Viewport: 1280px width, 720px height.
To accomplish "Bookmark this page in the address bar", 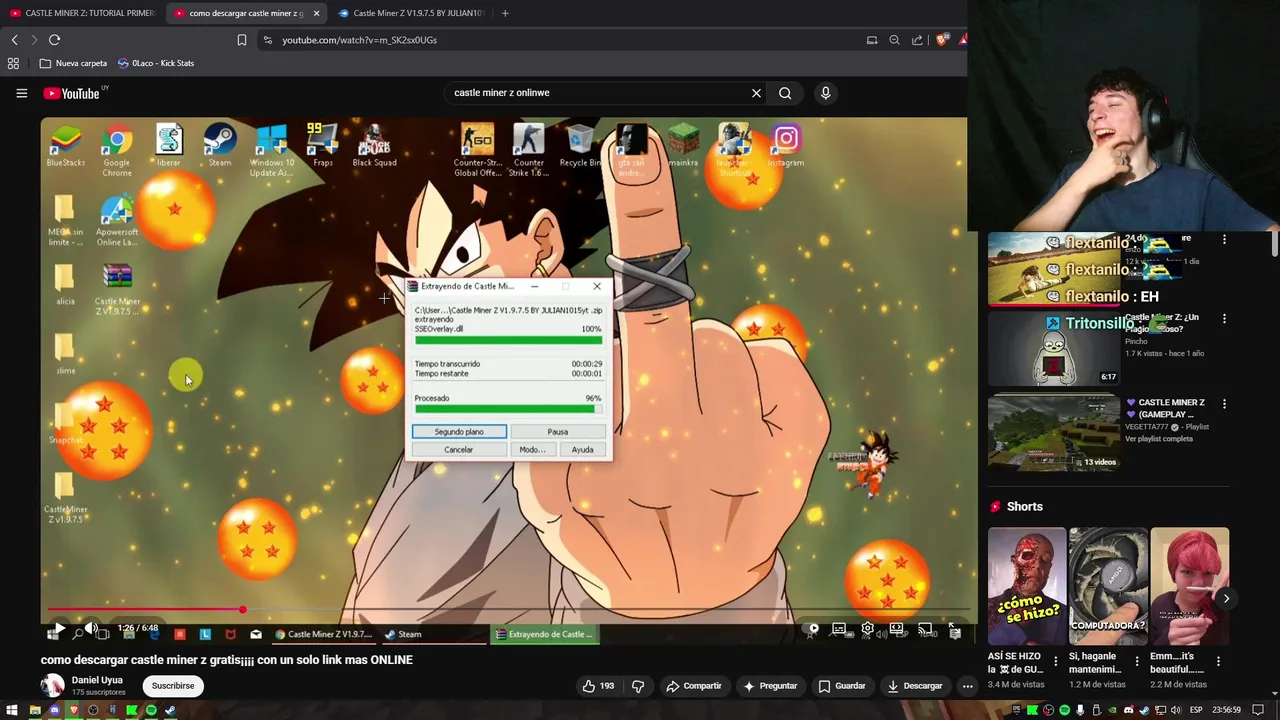I will 241,40.
